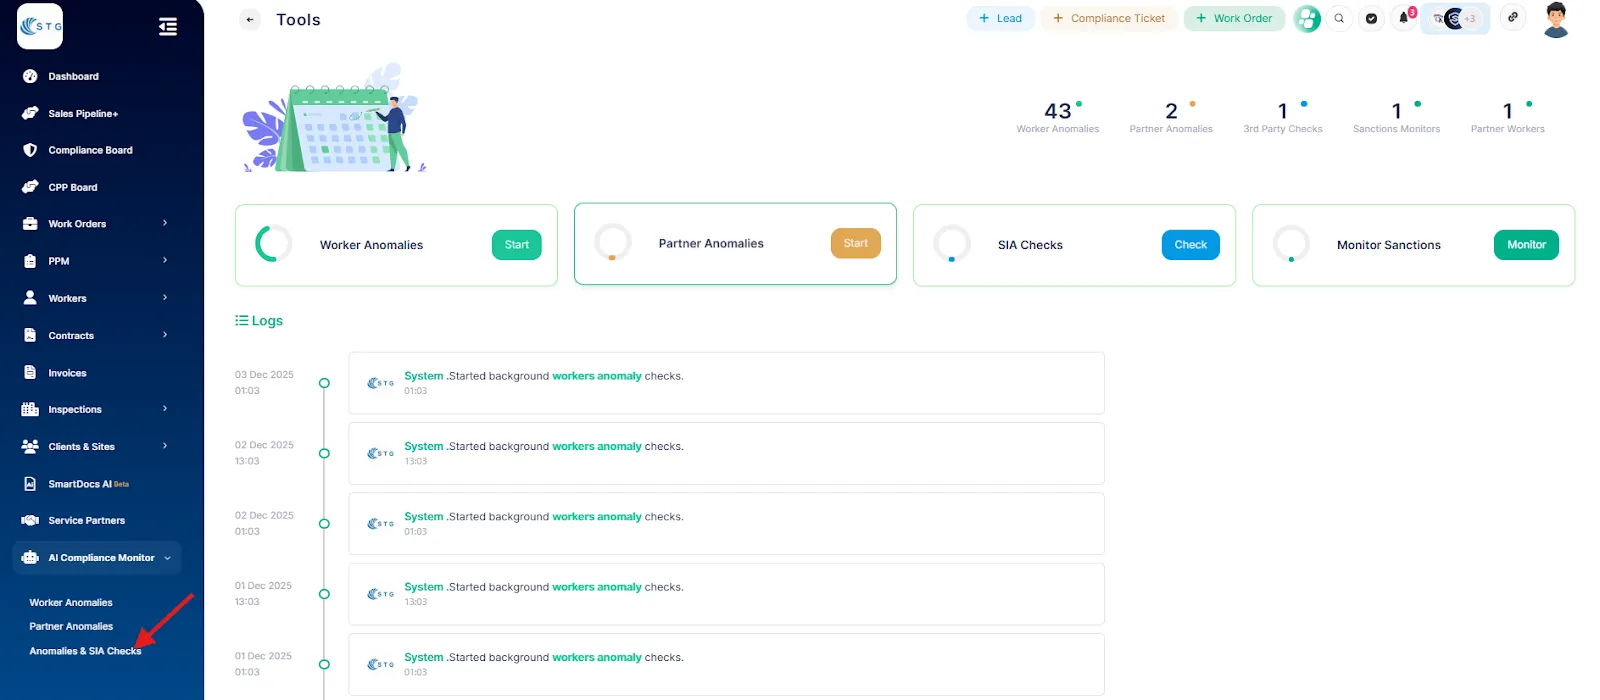Image resolution: width=1600 pixels, height=700 pixels.
Task: Click the Monitor Sanctions Monitor button
Action: 1525,245
